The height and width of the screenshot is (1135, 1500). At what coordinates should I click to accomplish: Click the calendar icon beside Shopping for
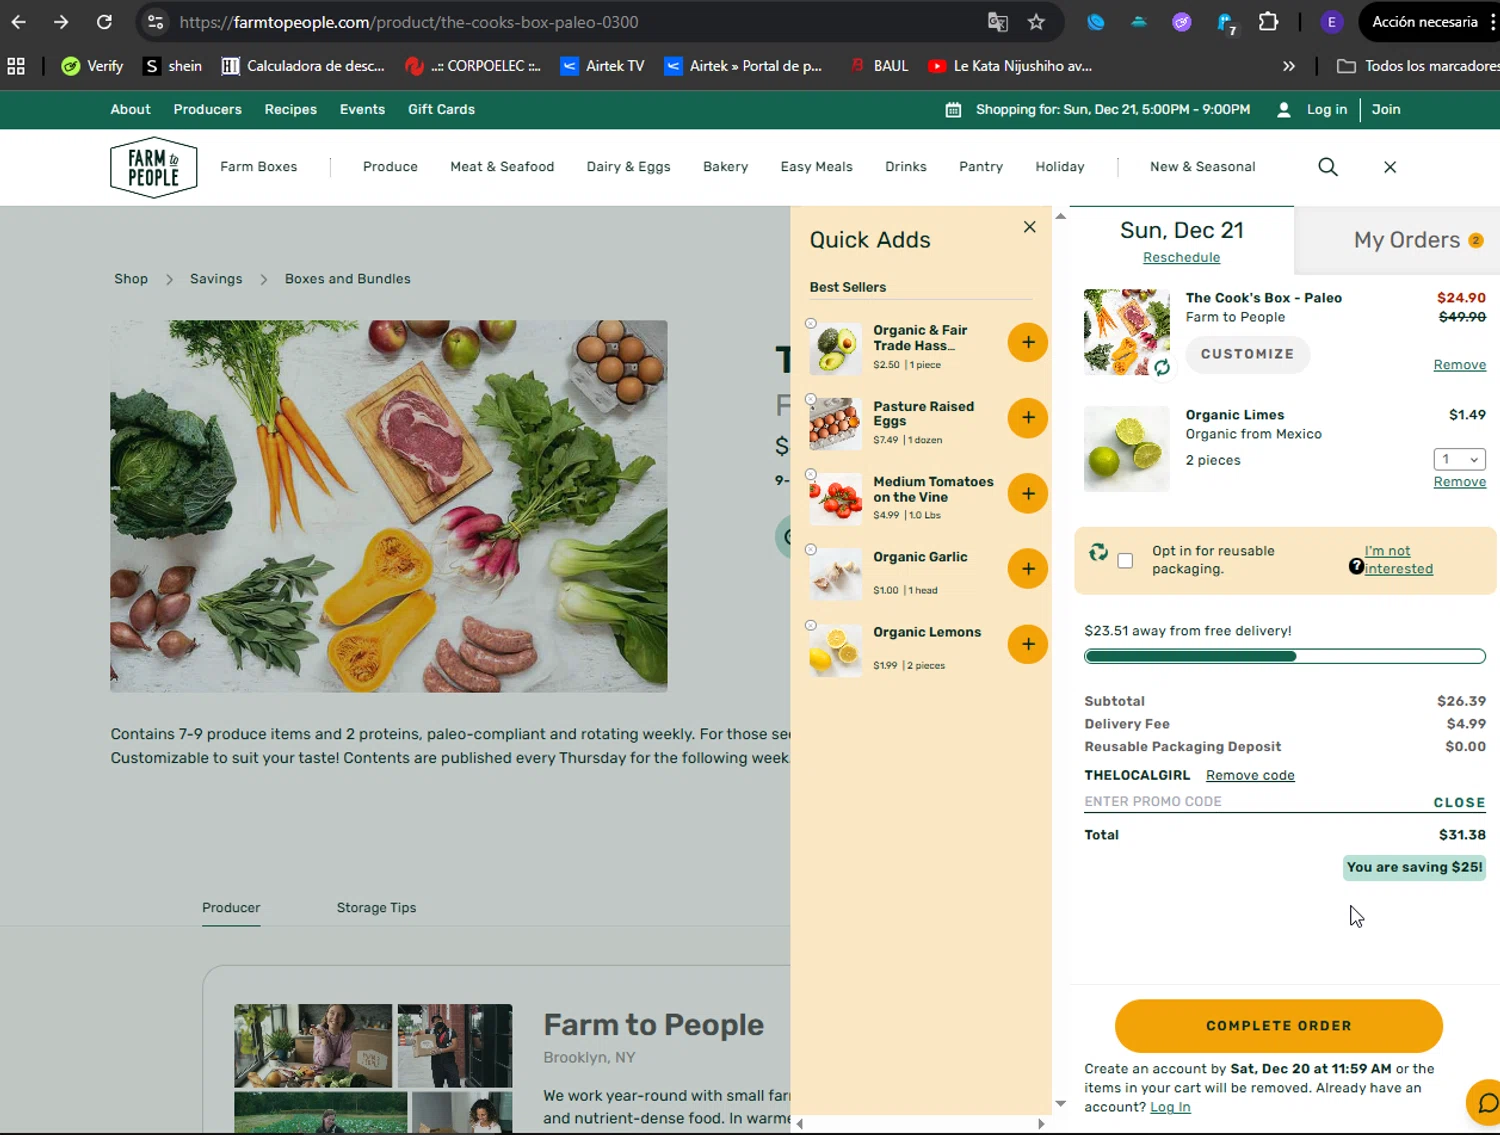click(954, 110)
